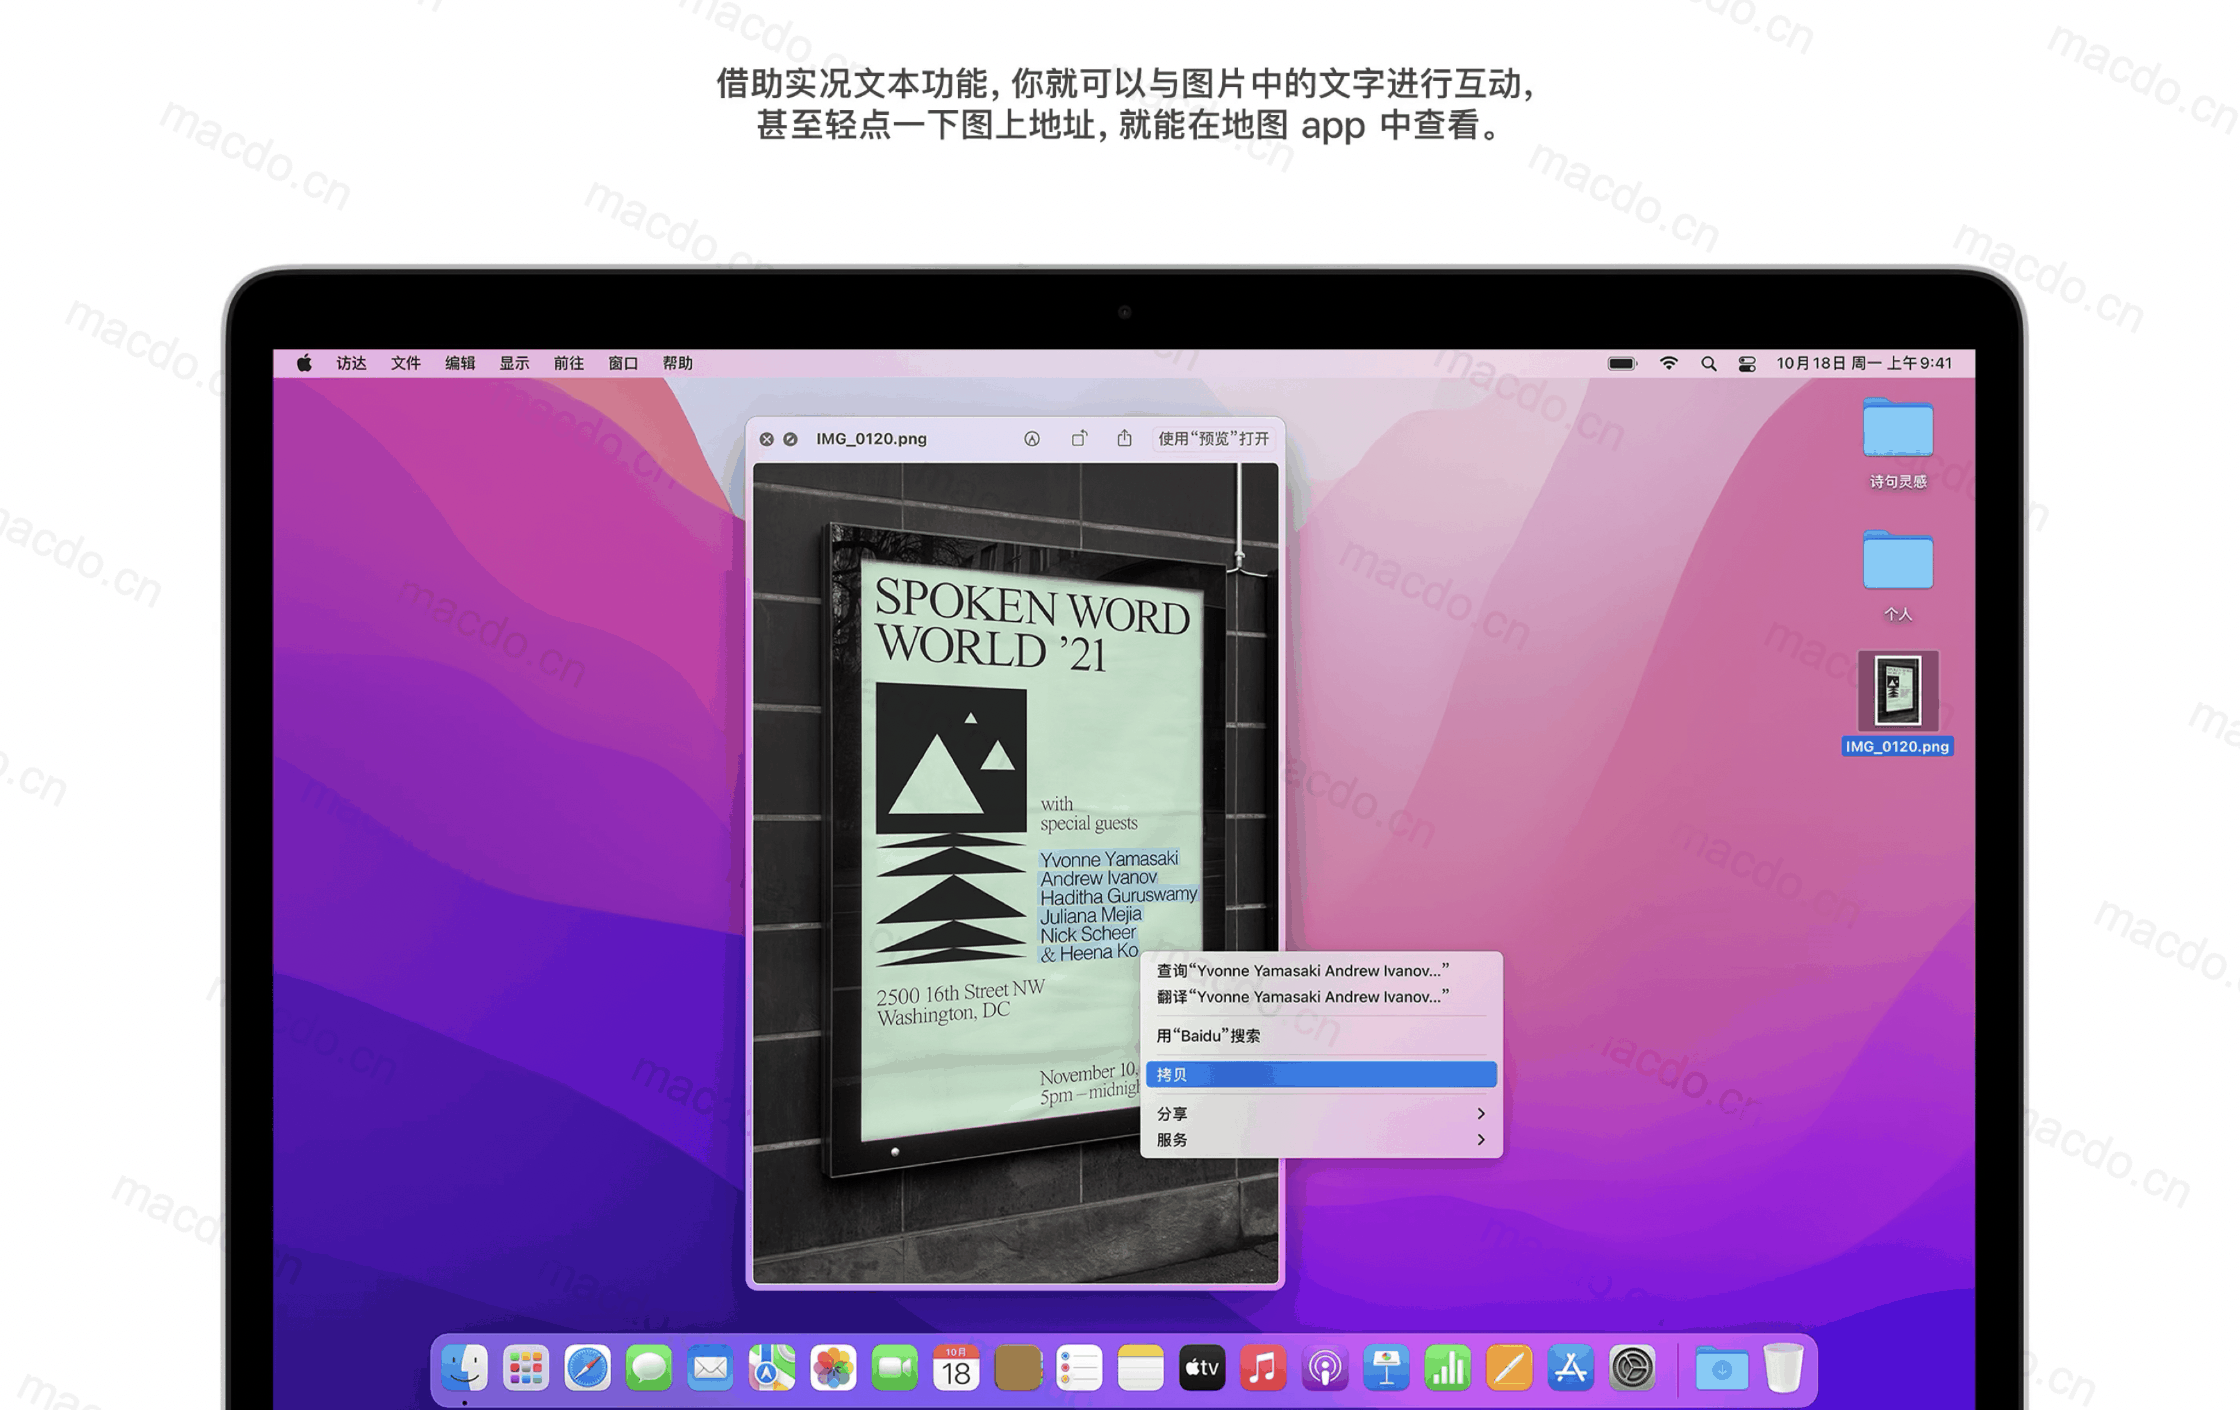Close the IMG_0120.png Quick Look window
2240x1410 pixels.
766,439
